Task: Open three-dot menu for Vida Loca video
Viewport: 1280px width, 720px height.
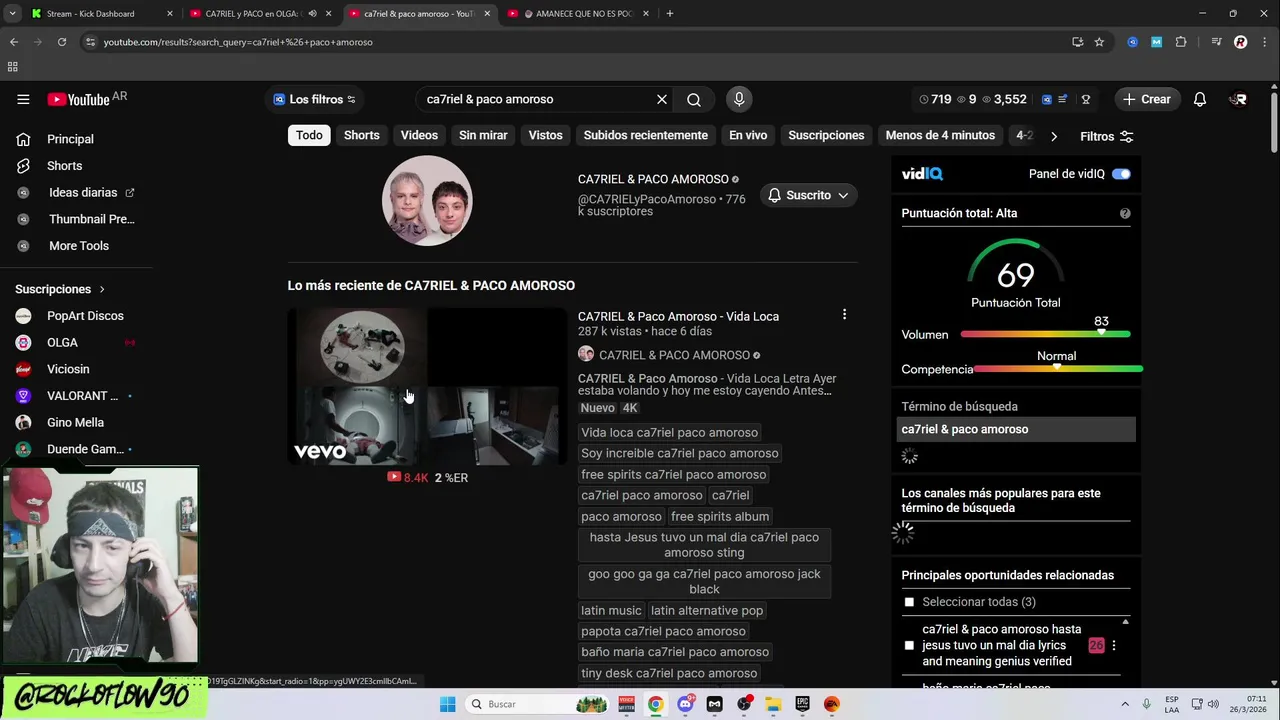Action: (x=844, y=315)
